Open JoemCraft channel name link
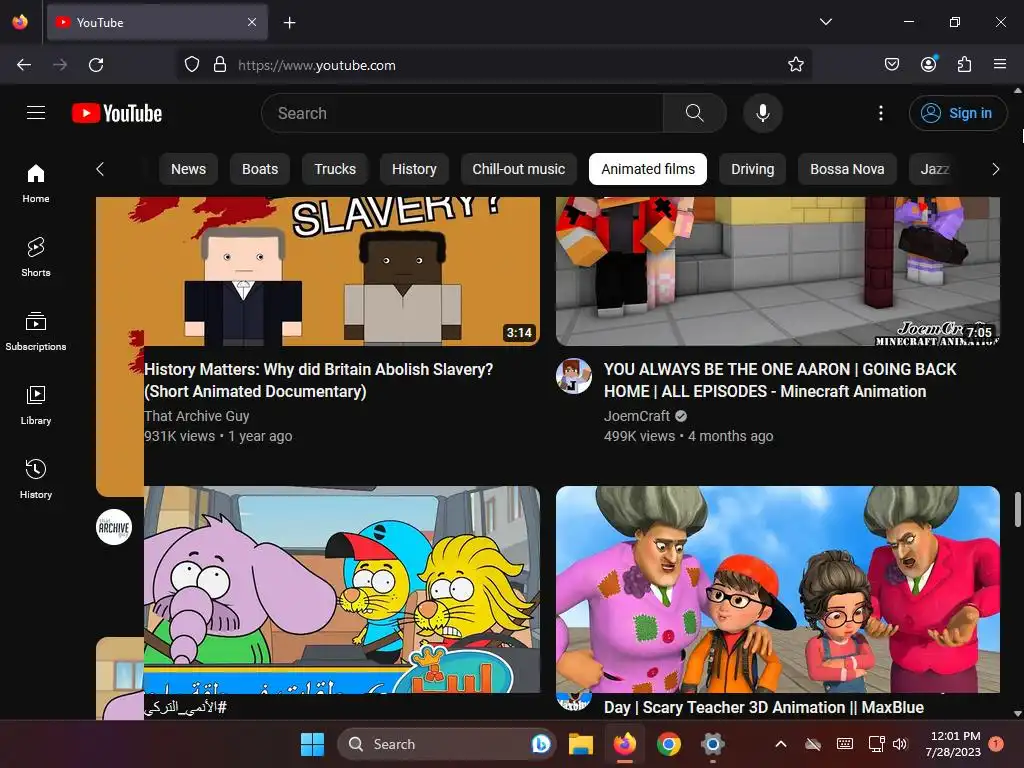Image resolution: width=1024 pixels, height=768 pixels. (637, 416)
